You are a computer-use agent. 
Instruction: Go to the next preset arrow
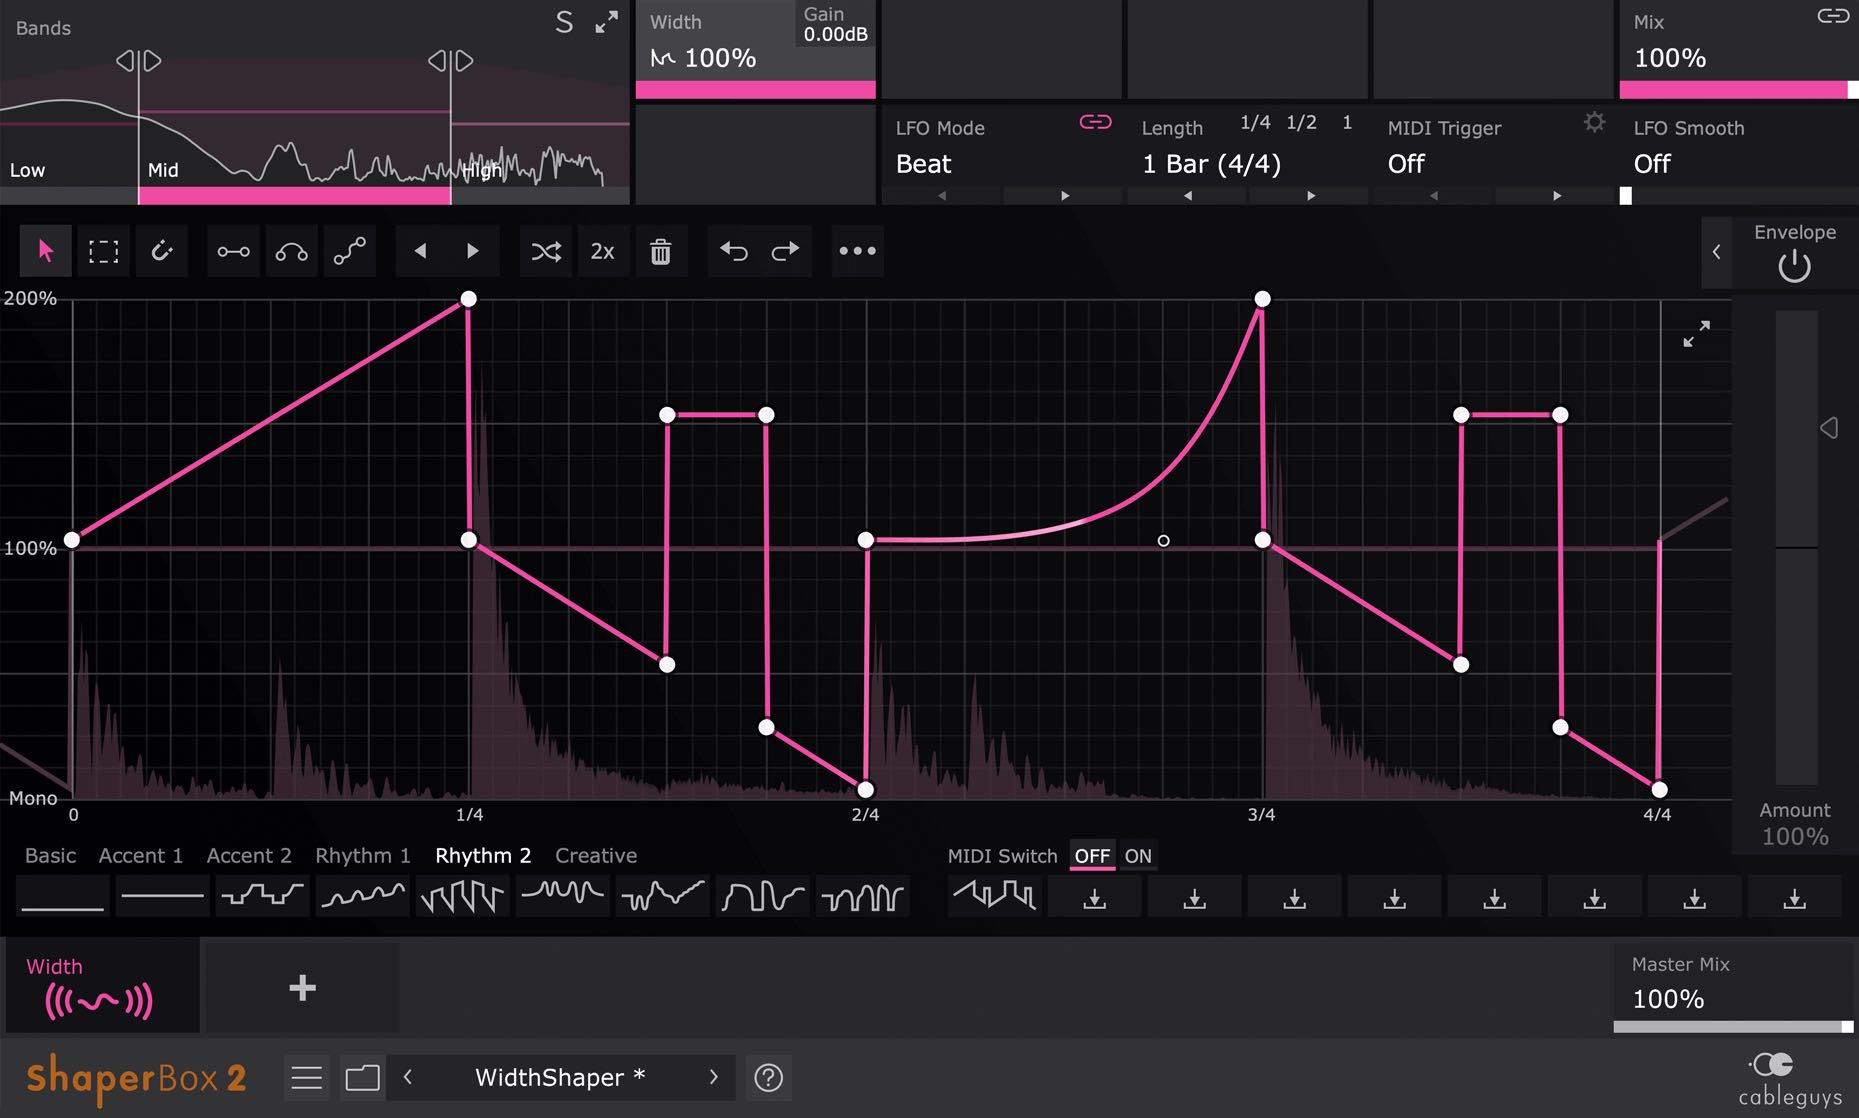[713, 1077]
